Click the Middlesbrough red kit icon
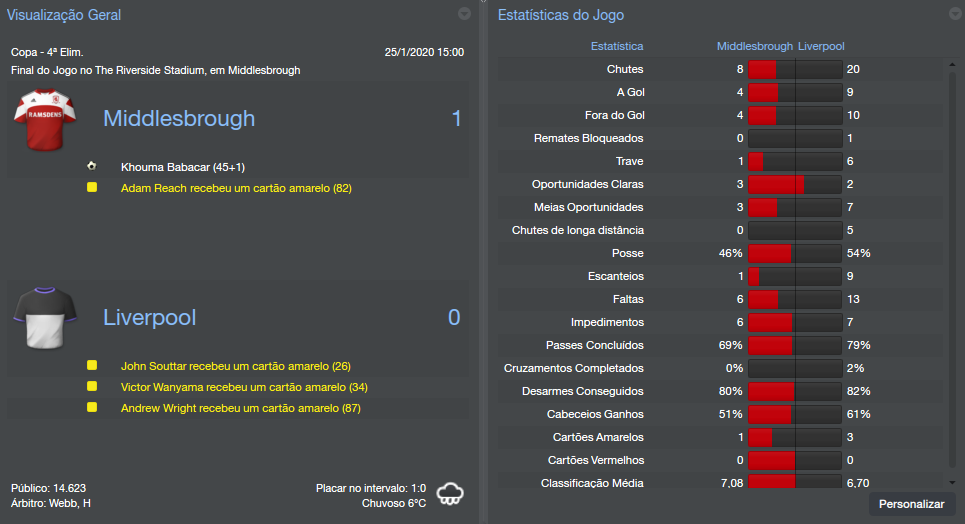Screen dimensions: 965x524 point(39,119)
